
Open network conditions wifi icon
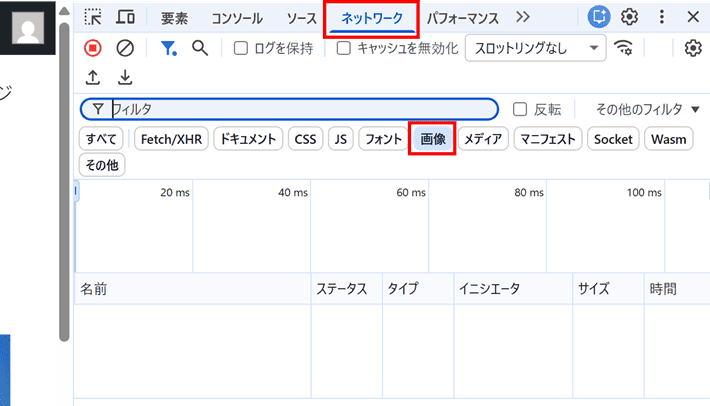(624, 48)
